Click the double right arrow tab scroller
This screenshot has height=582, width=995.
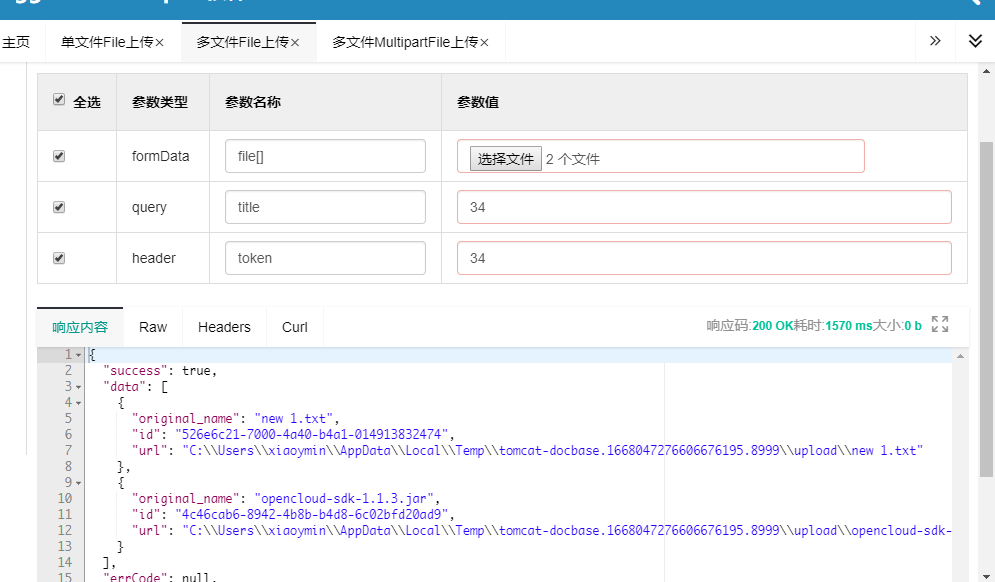click(935, 41)
